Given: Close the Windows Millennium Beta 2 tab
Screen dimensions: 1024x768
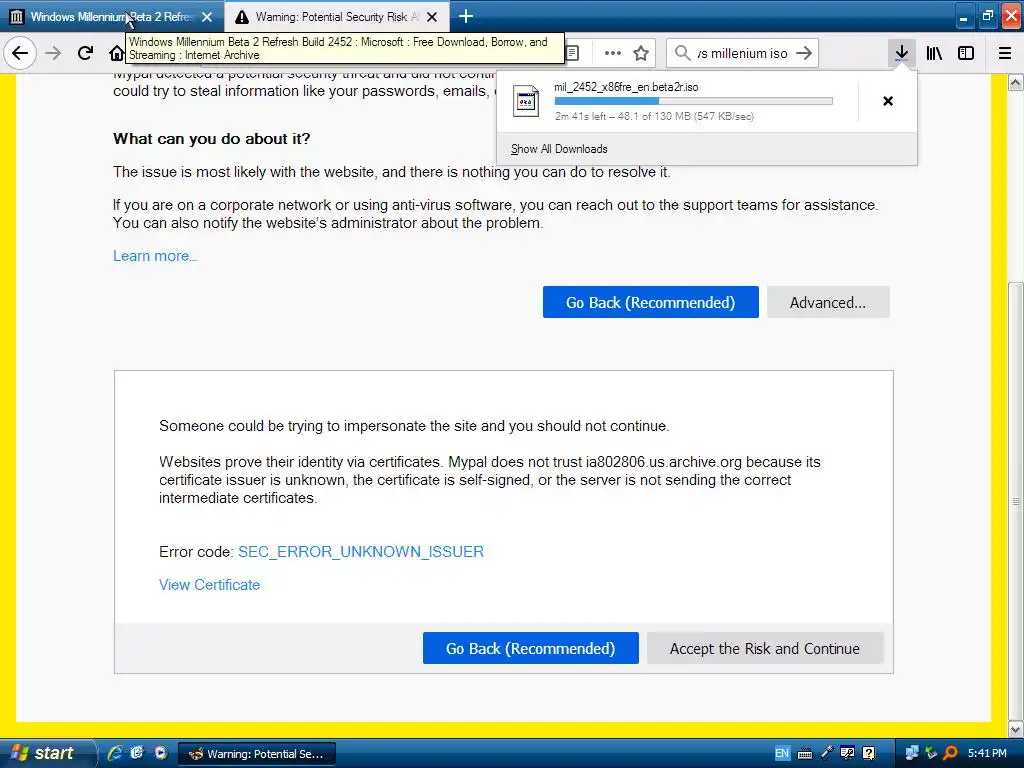Looking at the screenshot, I should (207, 17).
